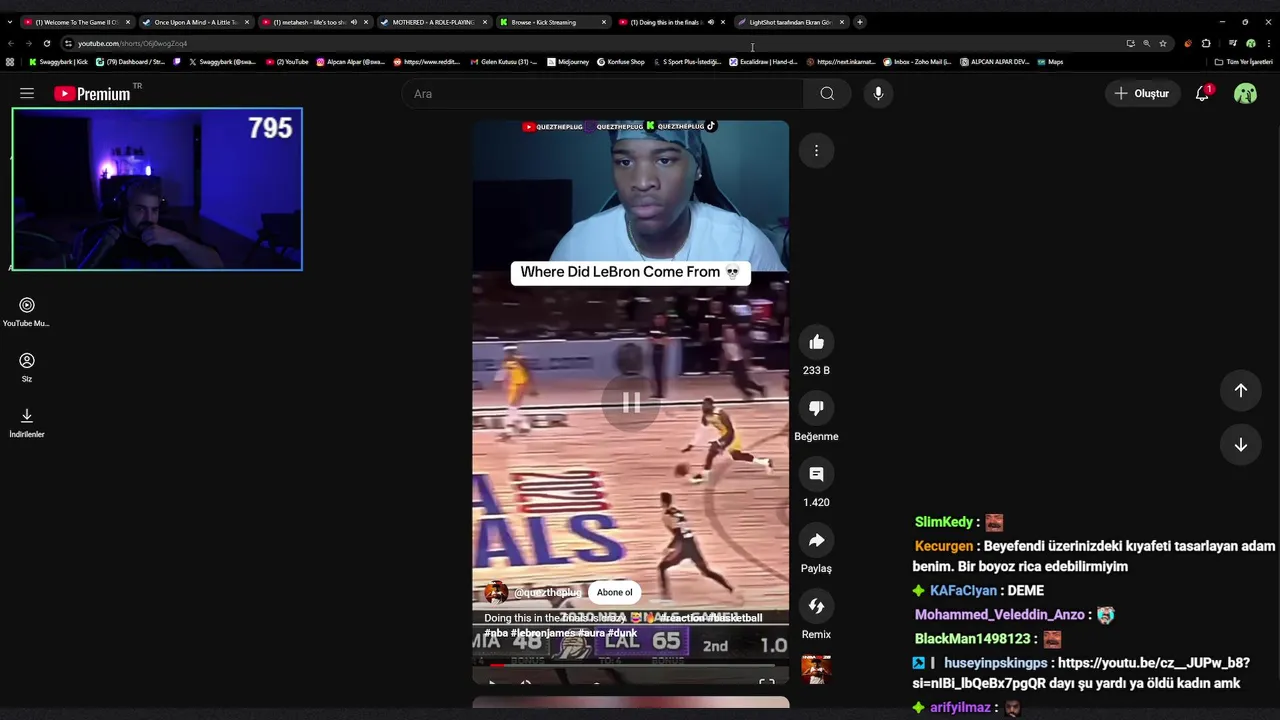Share the Short using Paylaş
This screenshot has height=720, width=1280.
(x=816, y=540)
